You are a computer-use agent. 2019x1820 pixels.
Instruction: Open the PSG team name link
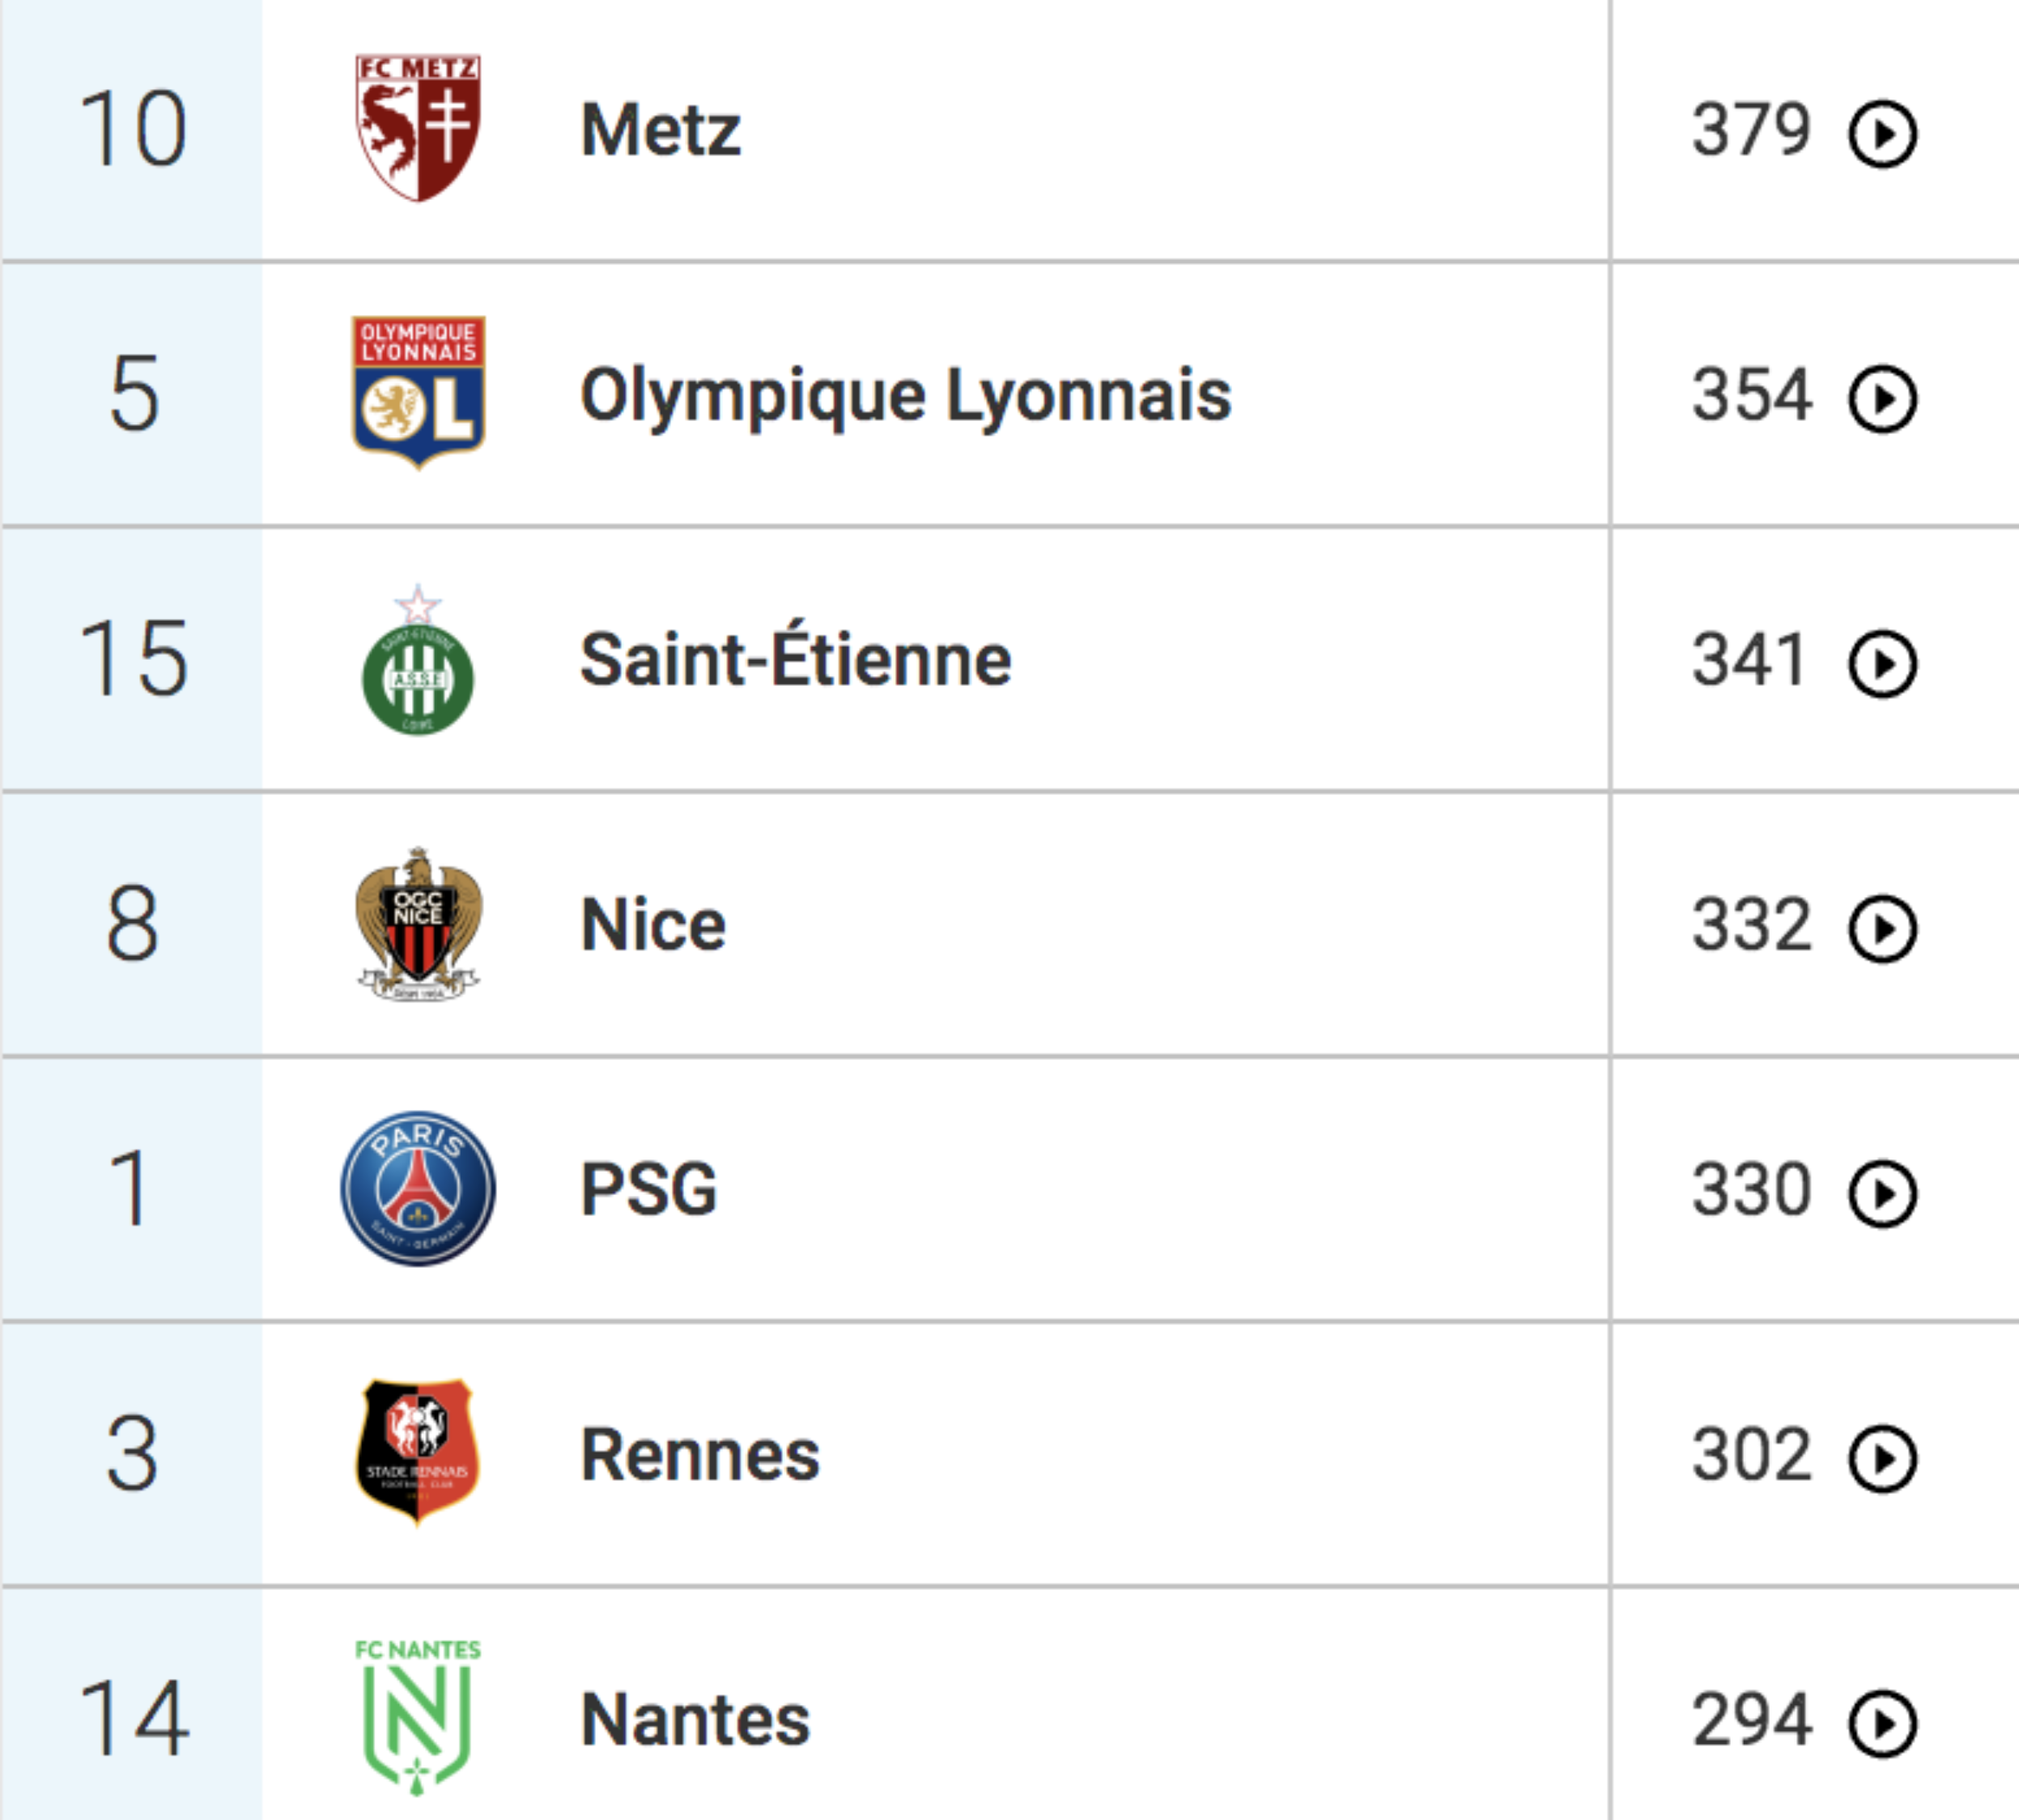click(x=649, y=1189)
